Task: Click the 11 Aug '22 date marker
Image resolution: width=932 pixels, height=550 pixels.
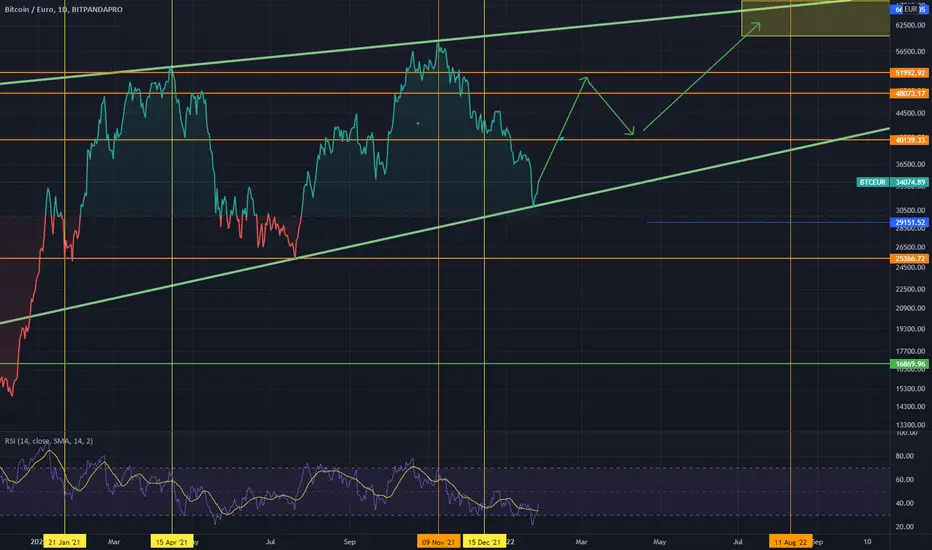Action: point(791,542)
